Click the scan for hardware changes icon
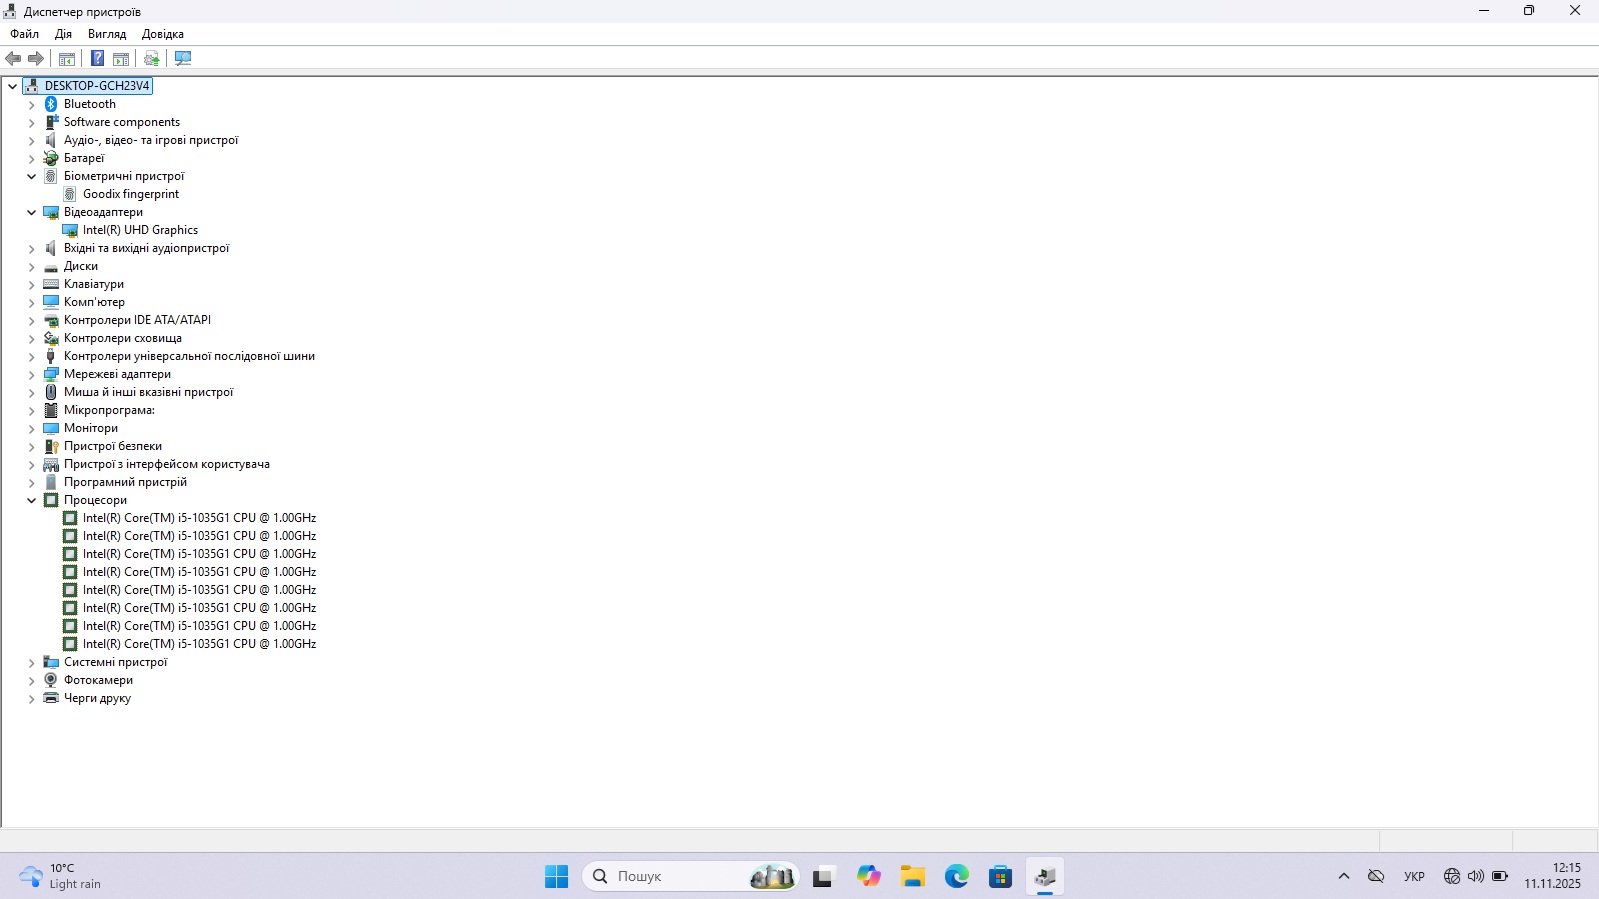The width and height of the screenshot is (1599, 899). click(182, 58)
